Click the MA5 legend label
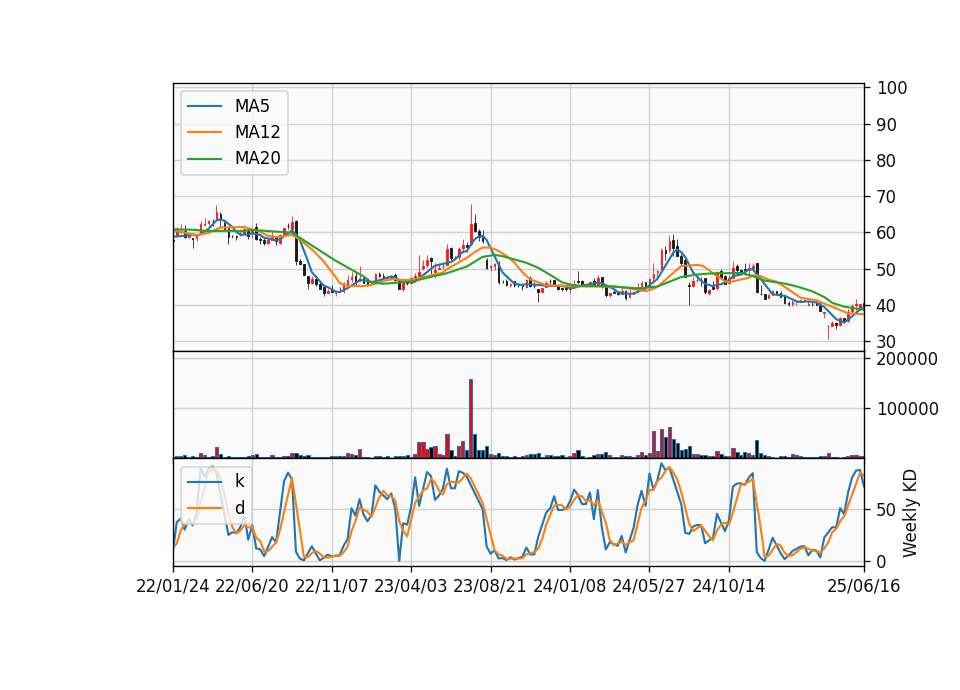Image resolution: width=960 pixels, height=690 pixels. (x=252, y=106)
